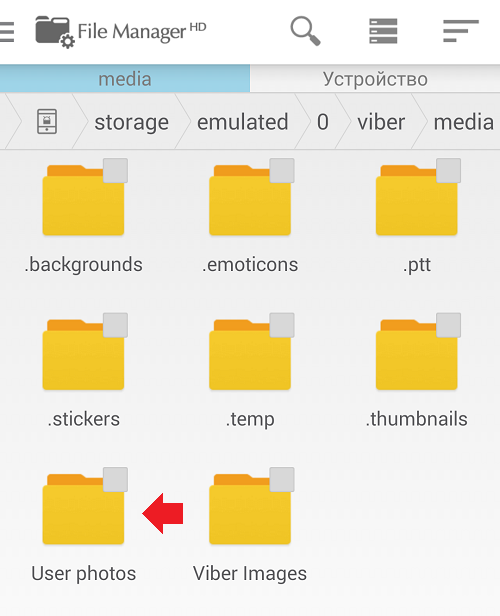Screen dimensions: 500x616
Task: Jump to emulated breadcrumb segment
Action: pos(243,122)
